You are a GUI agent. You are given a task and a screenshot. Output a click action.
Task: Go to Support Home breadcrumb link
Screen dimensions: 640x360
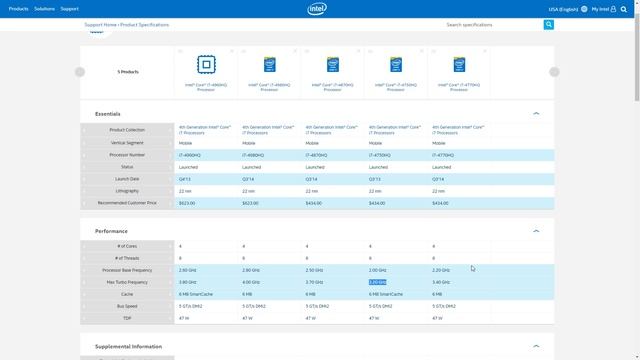pos(100,25)
